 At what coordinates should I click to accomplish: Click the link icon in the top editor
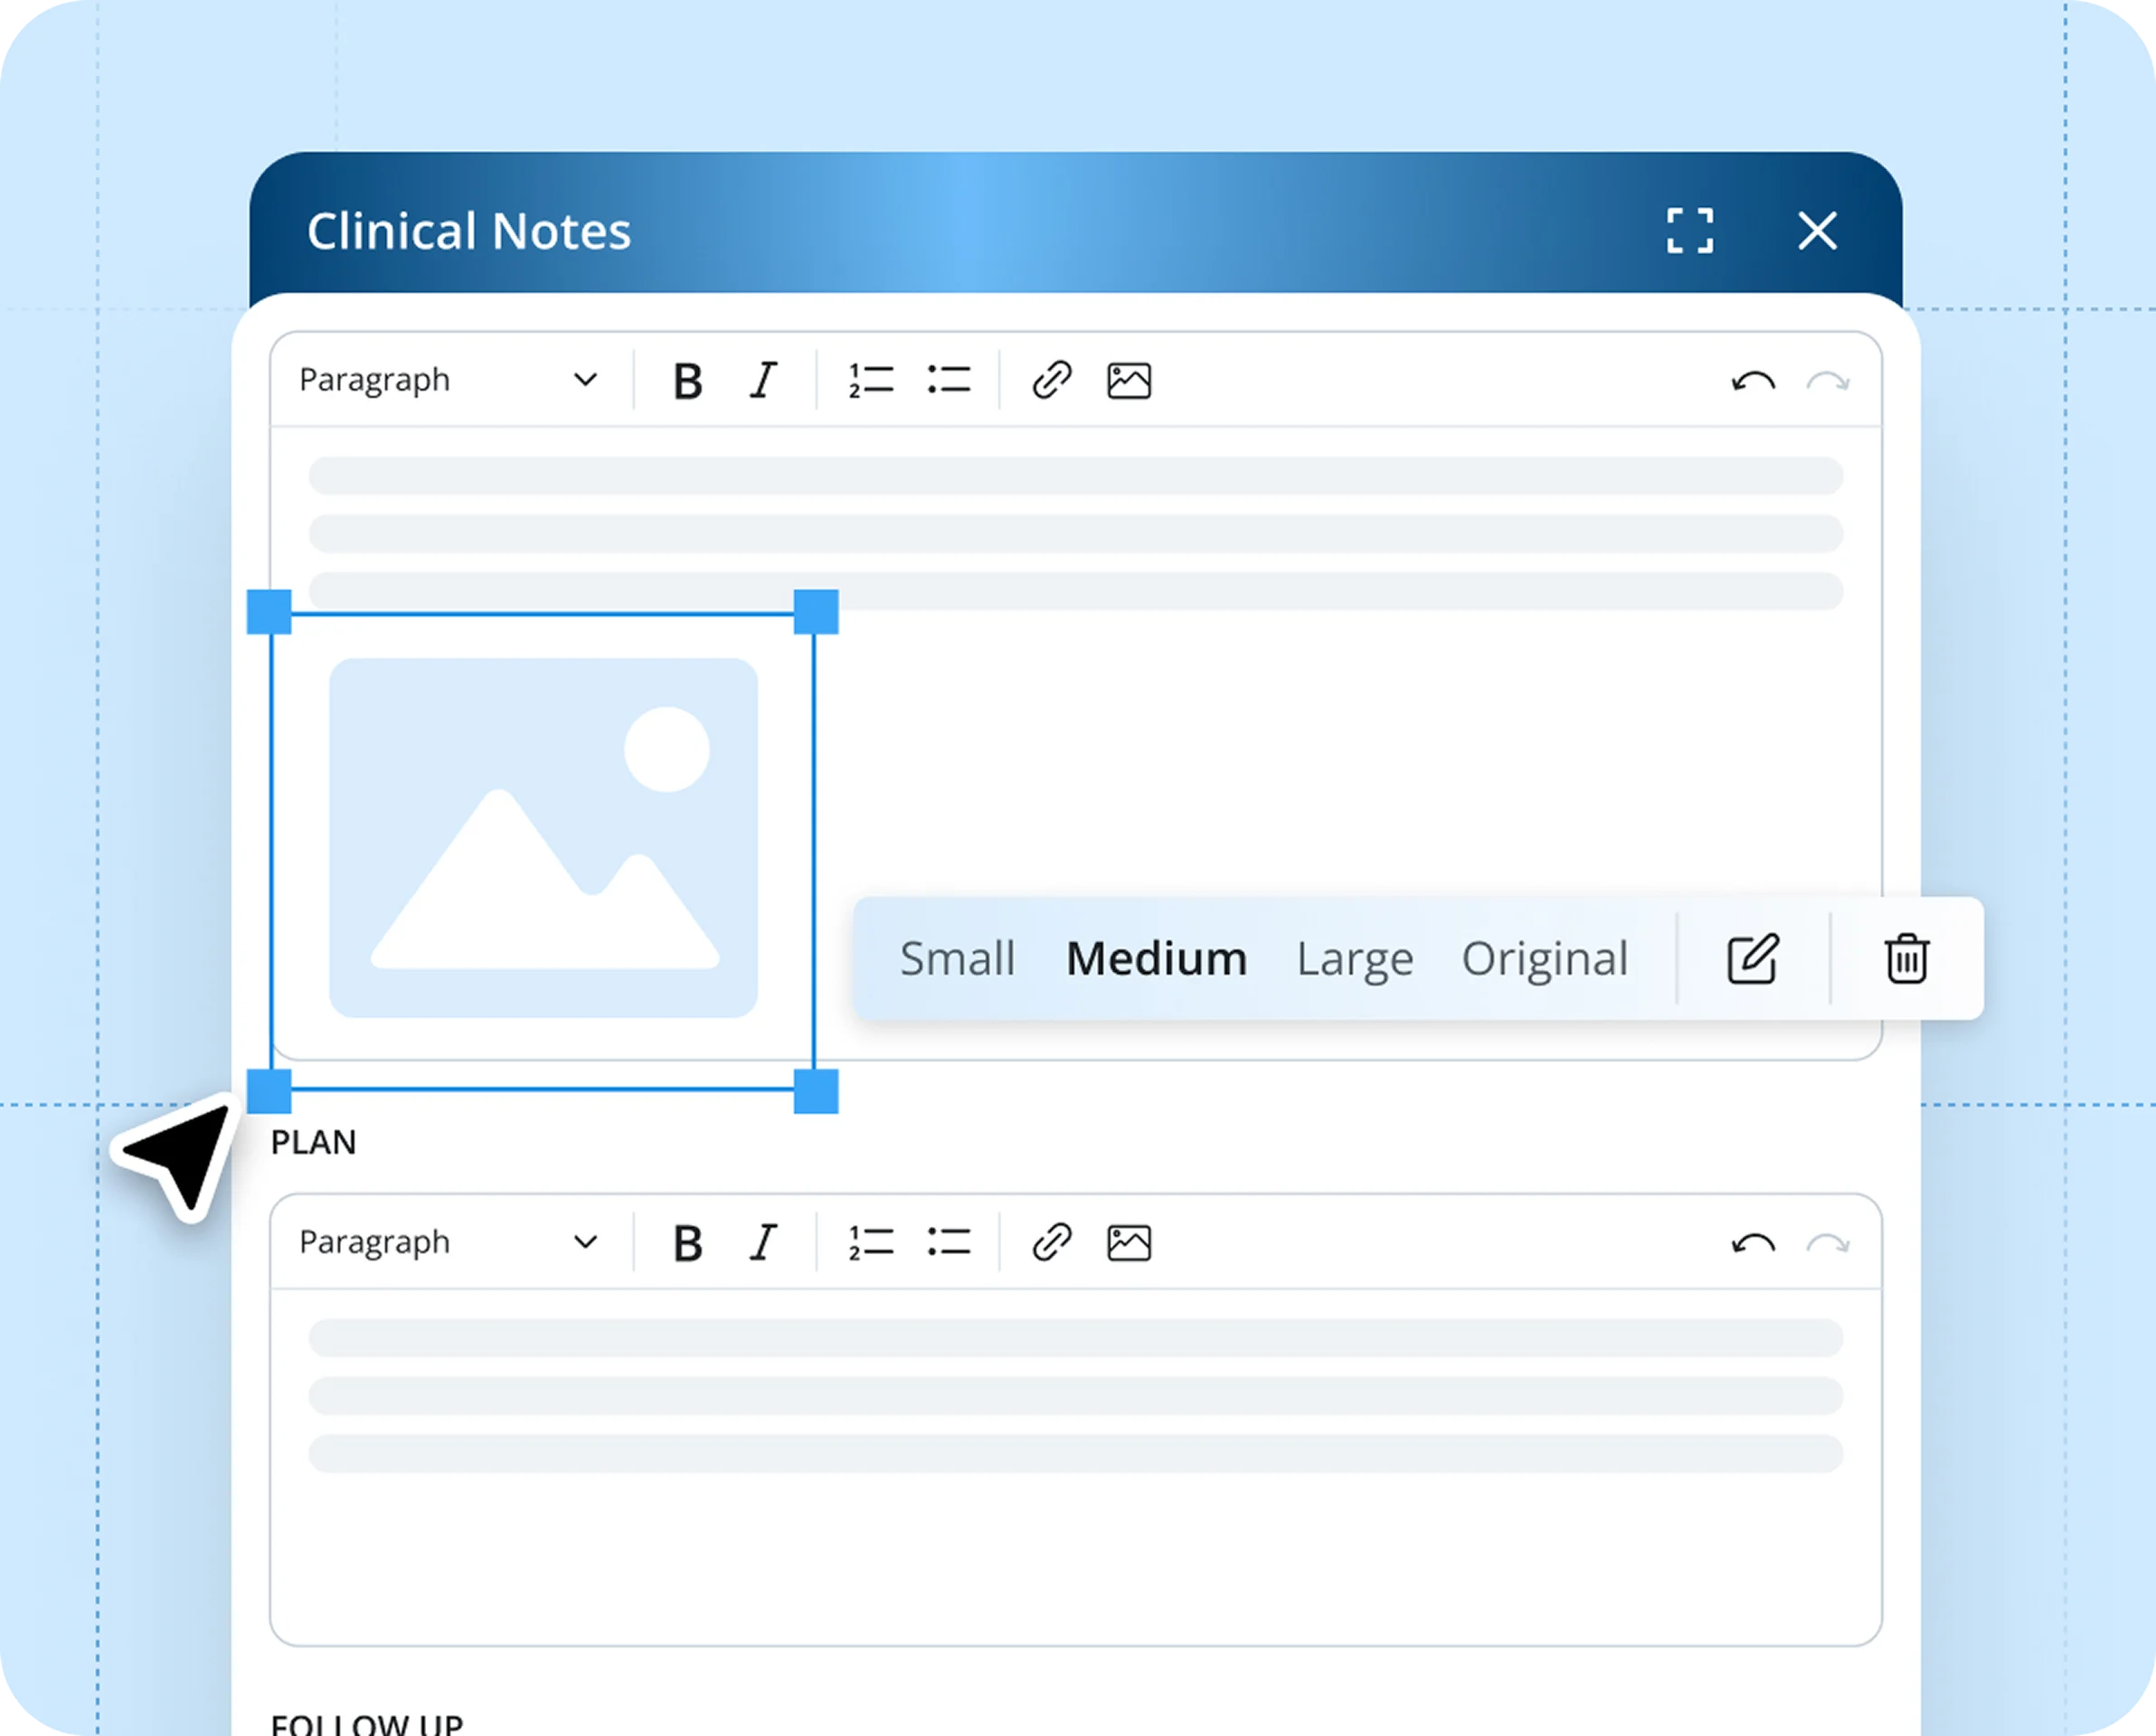[1051, 381]
